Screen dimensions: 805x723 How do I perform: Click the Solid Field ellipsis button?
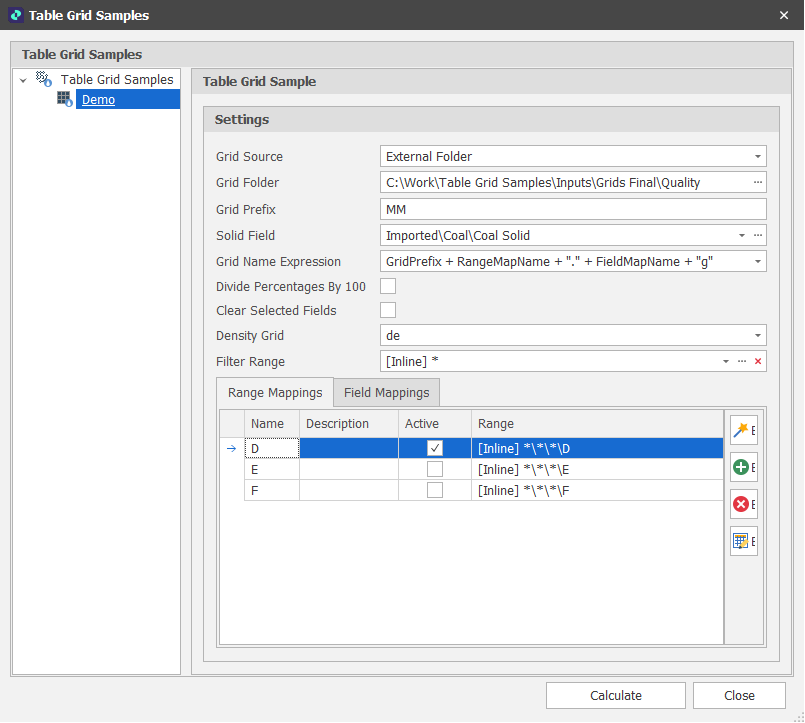[x=758, y=235]
